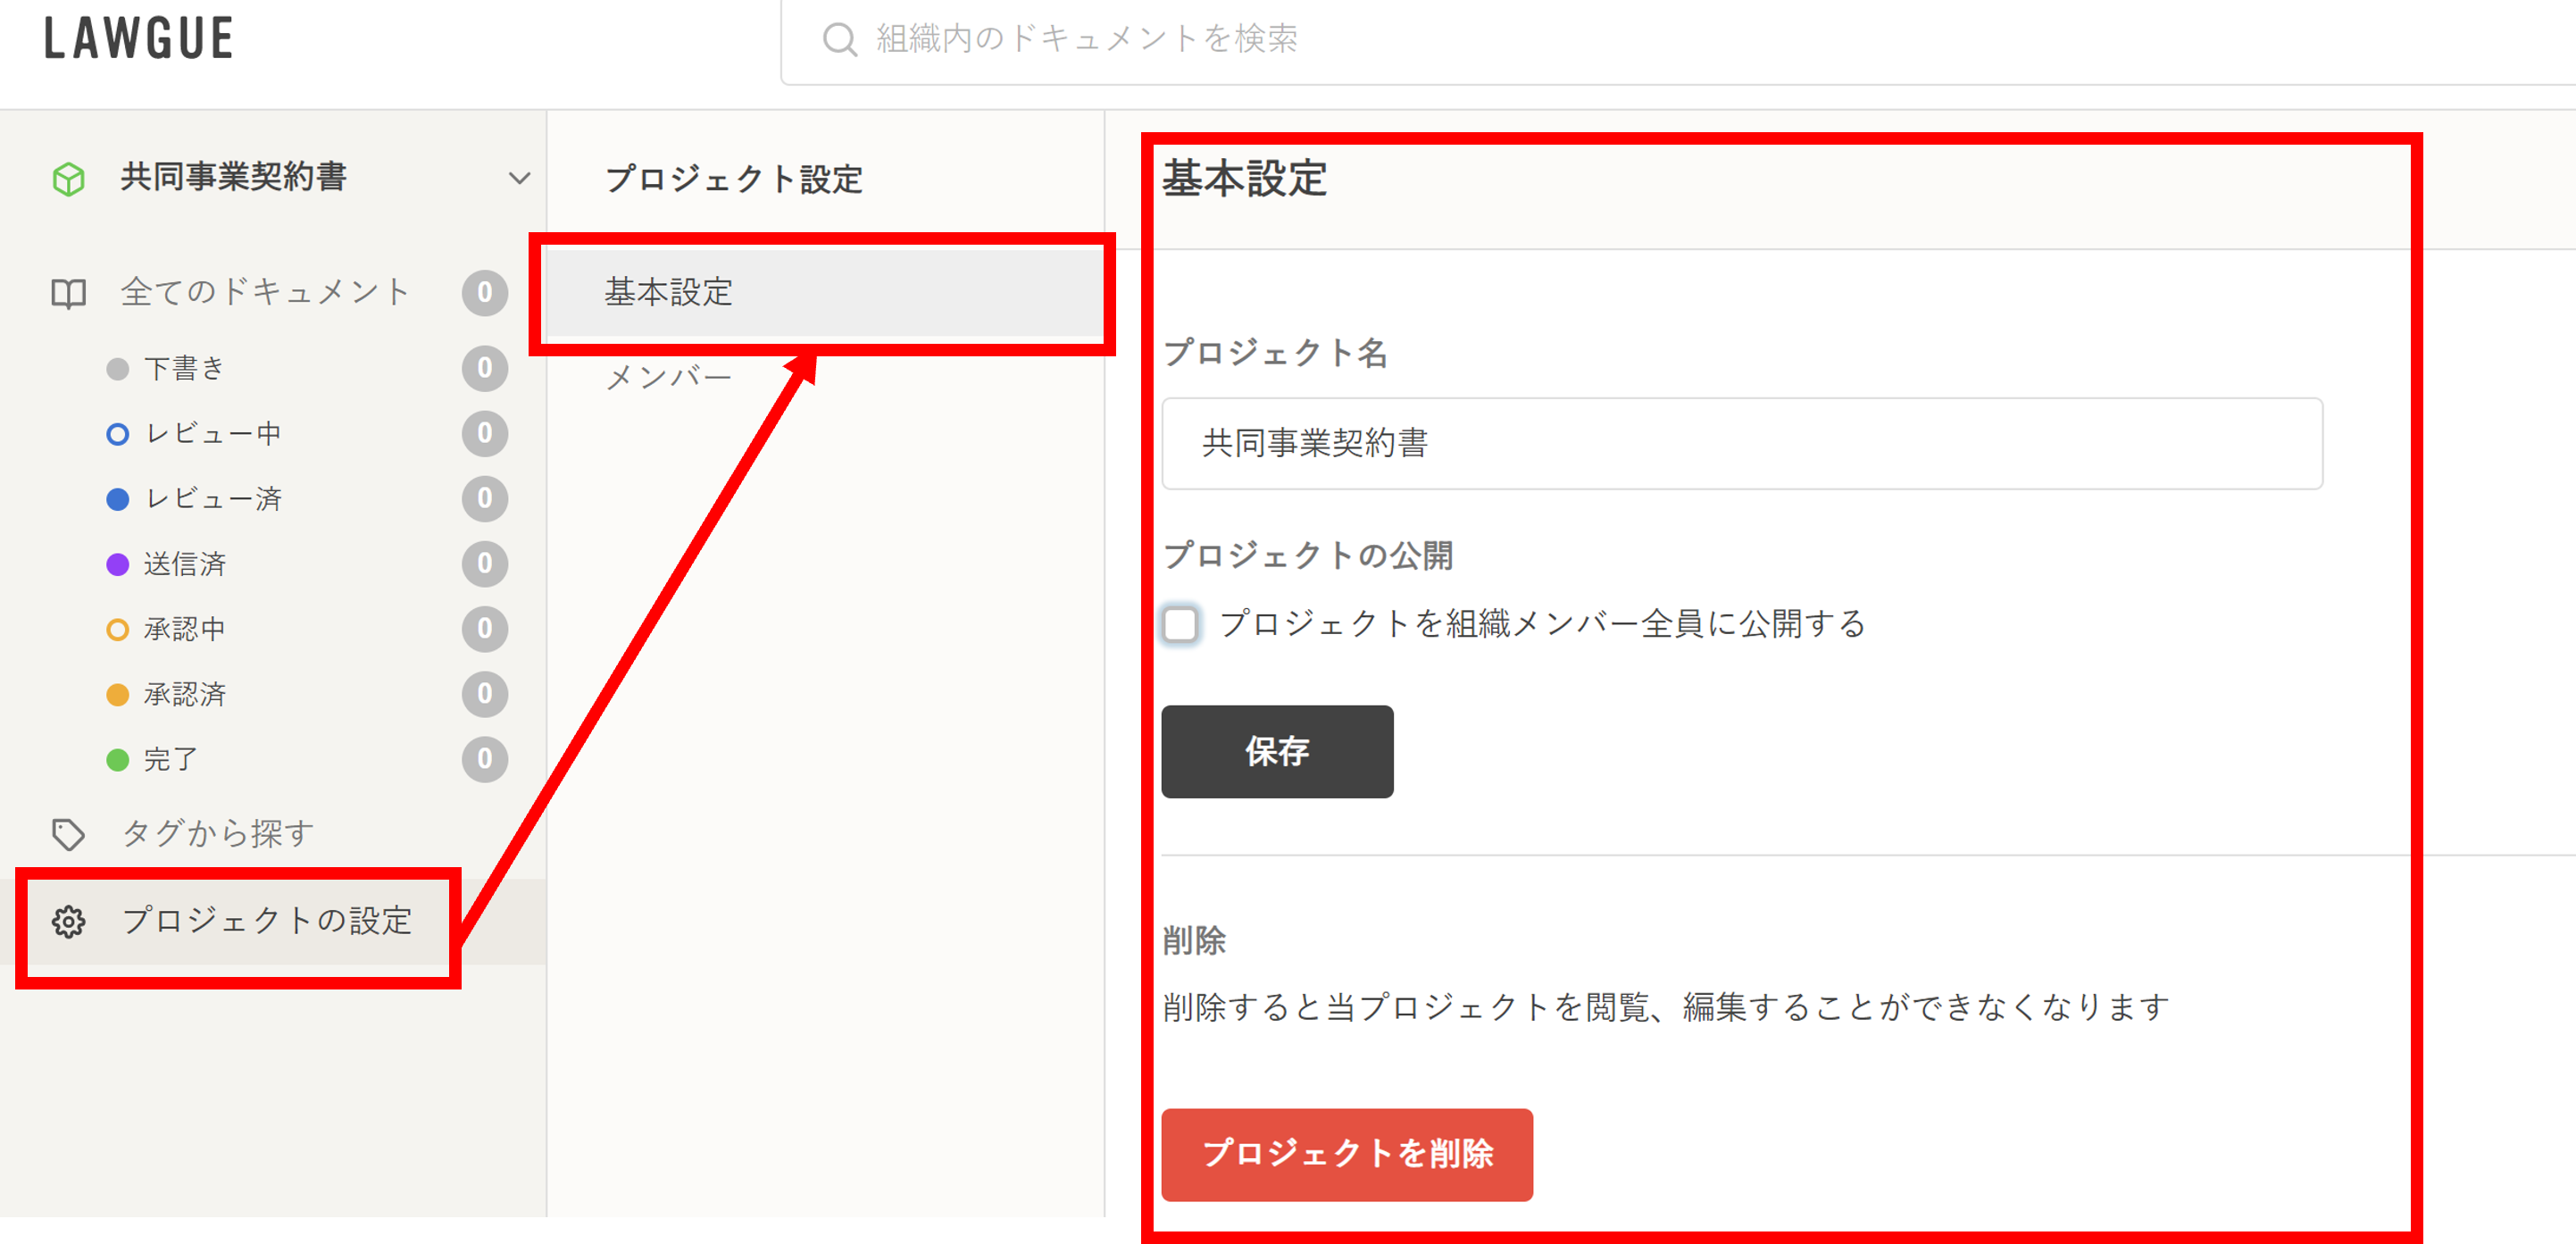Click the green cube project icon

click(68, 179)
